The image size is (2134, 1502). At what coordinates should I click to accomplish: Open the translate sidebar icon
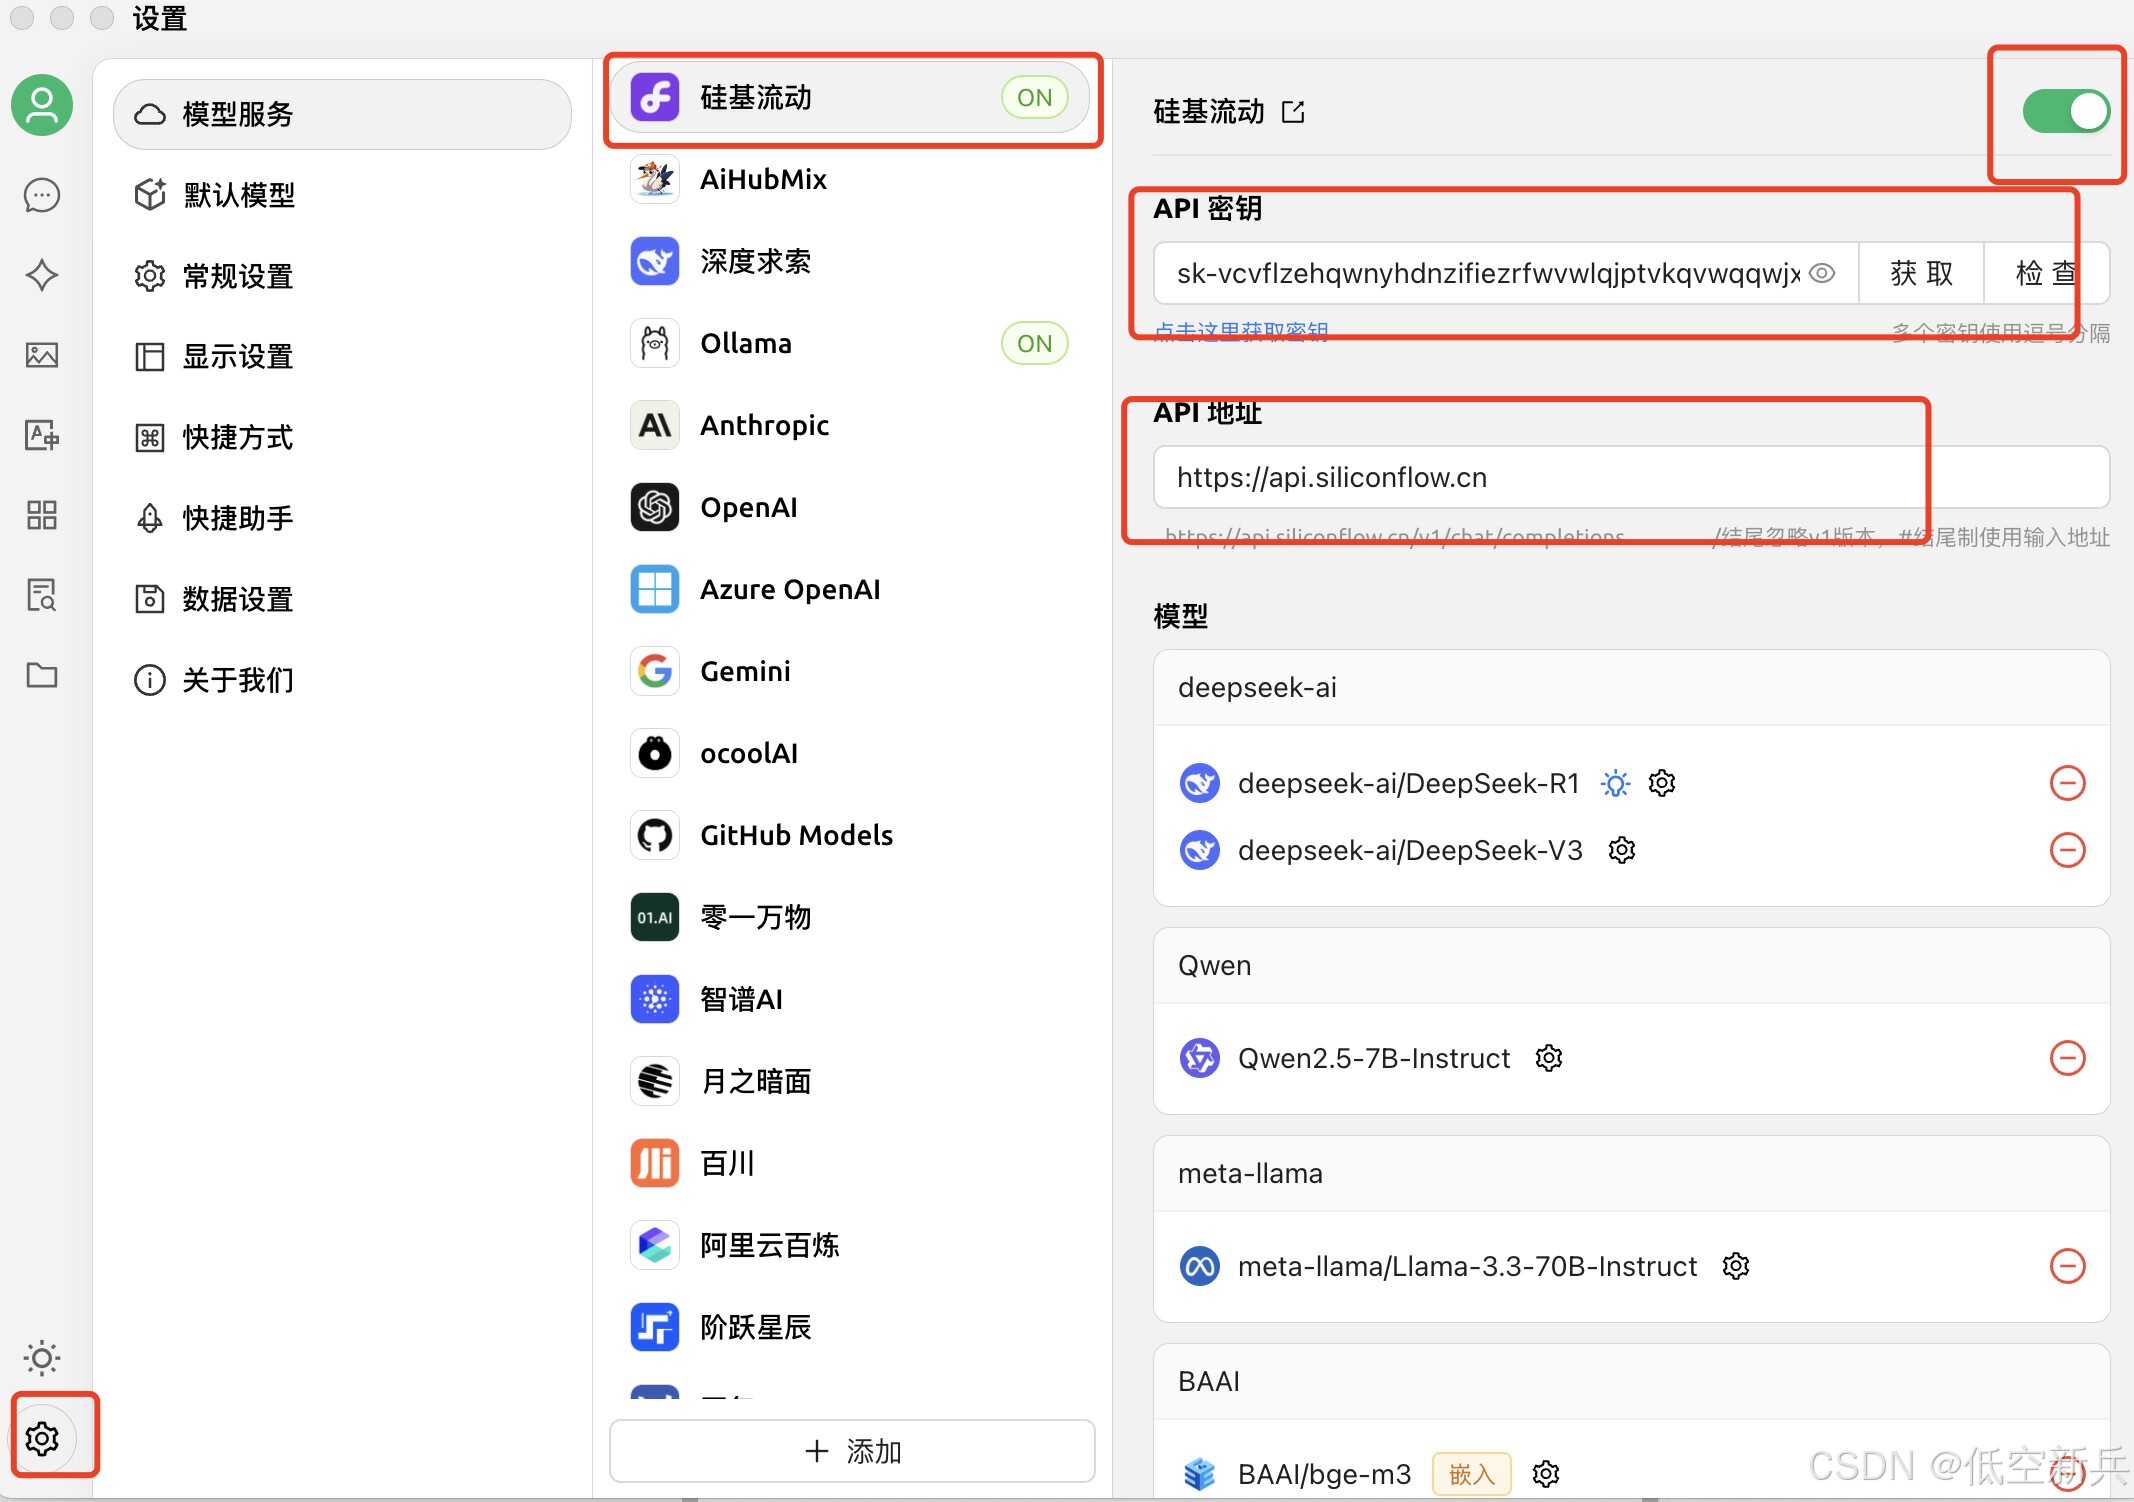point(41,435)
